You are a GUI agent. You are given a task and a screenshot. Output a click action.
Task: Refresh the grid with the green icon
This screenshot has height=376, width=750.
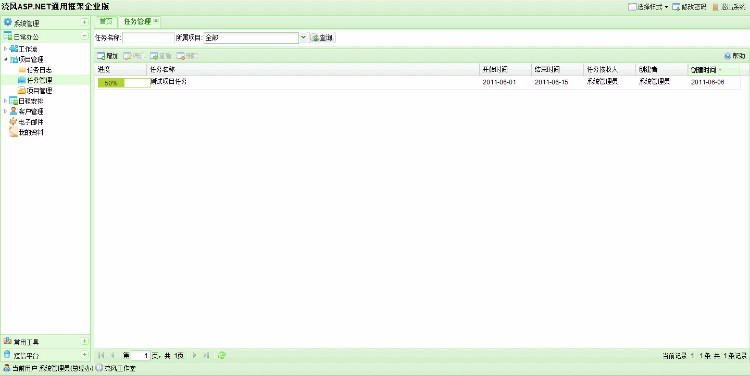[222, 355]
